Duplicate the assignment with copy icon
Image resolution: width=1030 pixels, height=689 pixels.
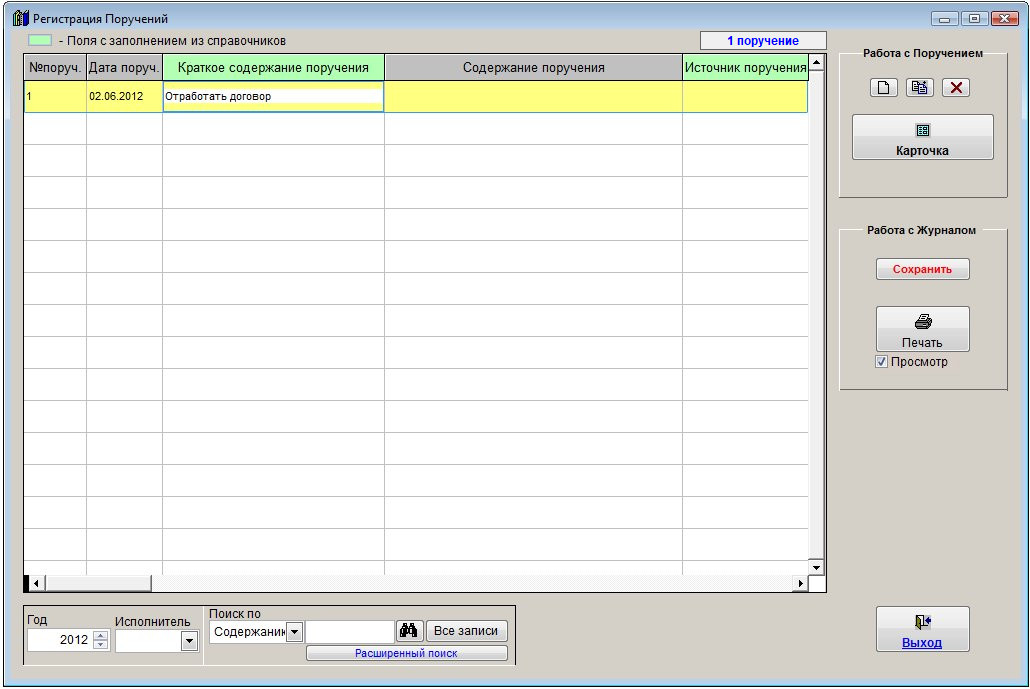(920, 87)
